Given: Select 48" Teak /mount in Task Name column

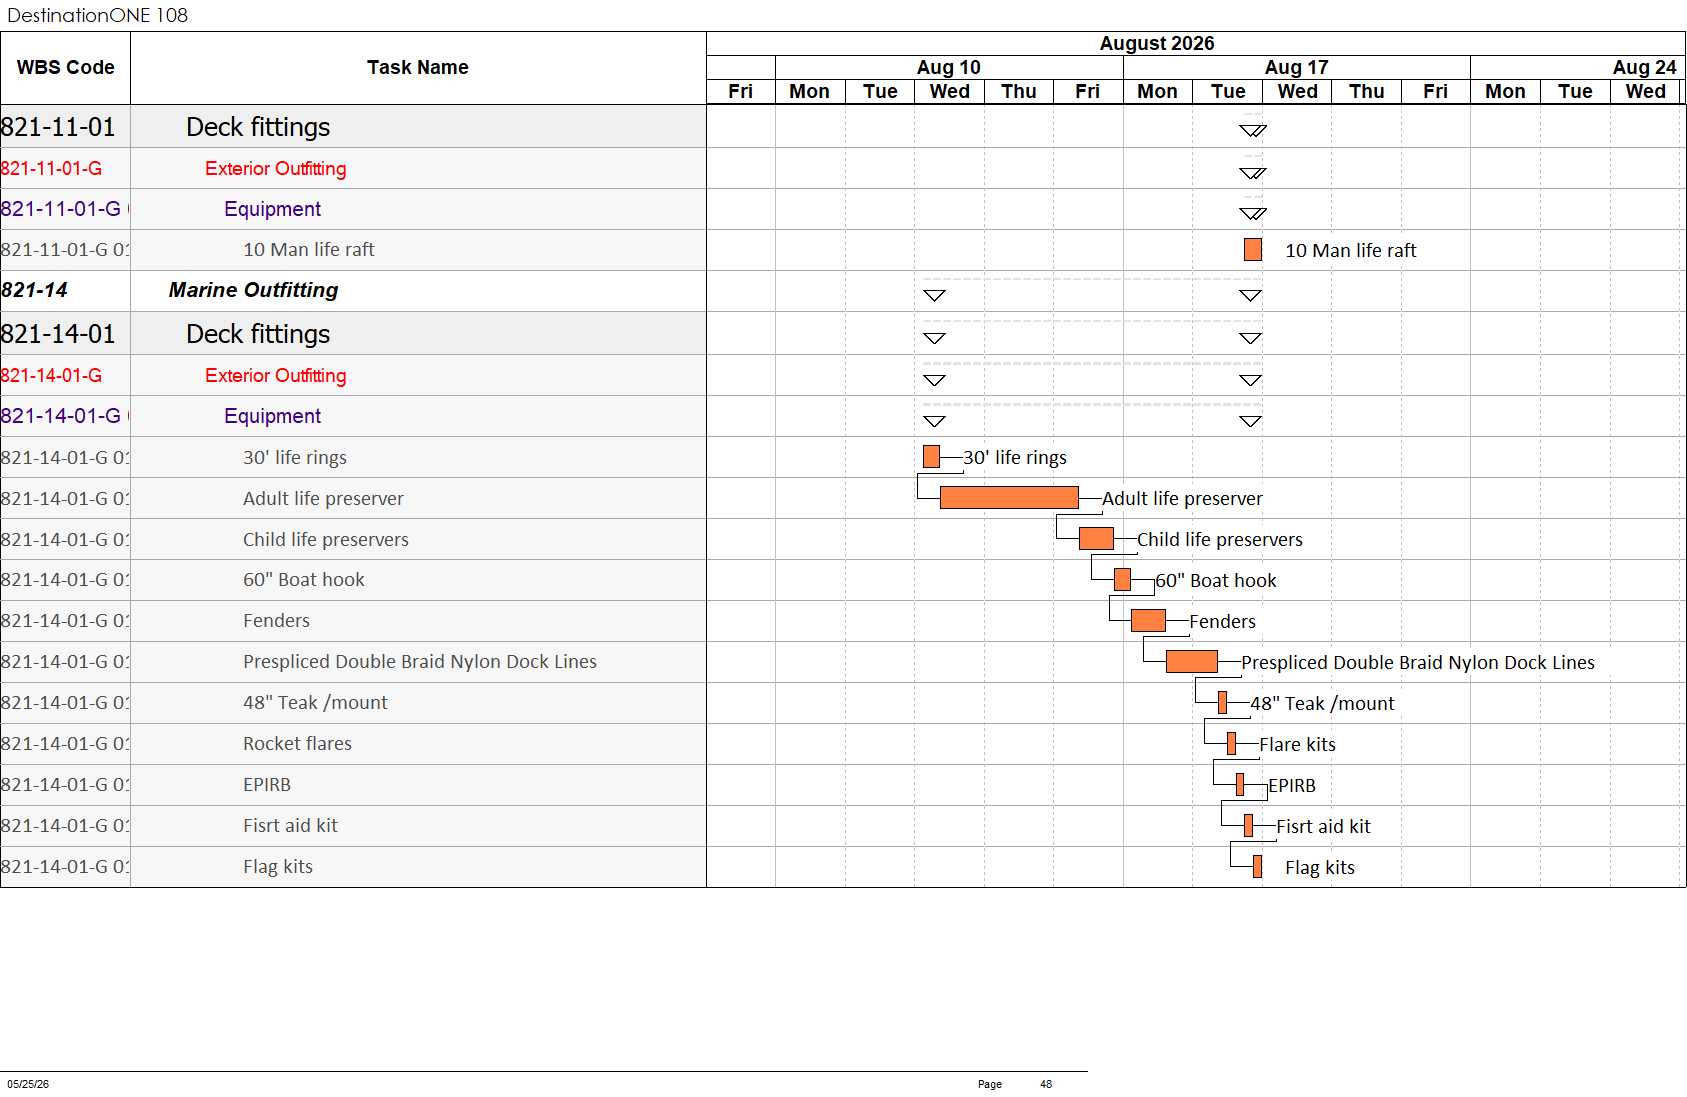Looking at the screenshot, I should coord(316,703).
